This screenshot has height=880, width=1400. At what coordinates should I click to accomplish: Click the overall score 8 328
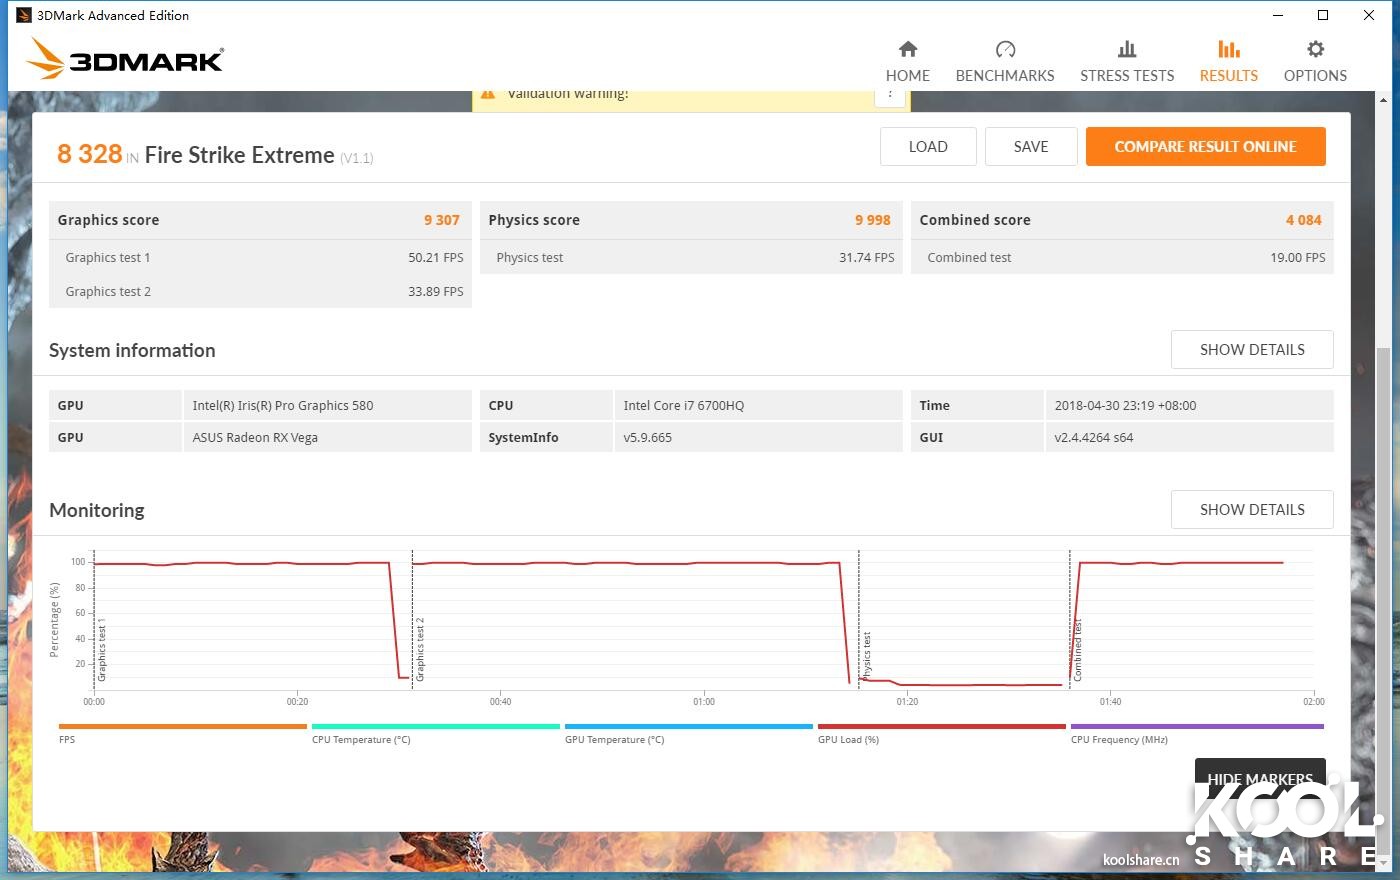[x=89, y=154]
